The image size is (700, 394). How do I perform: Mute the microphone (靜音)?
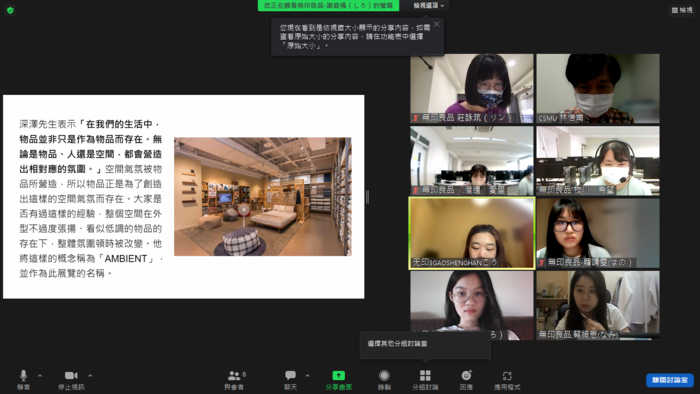pos(23,380)
